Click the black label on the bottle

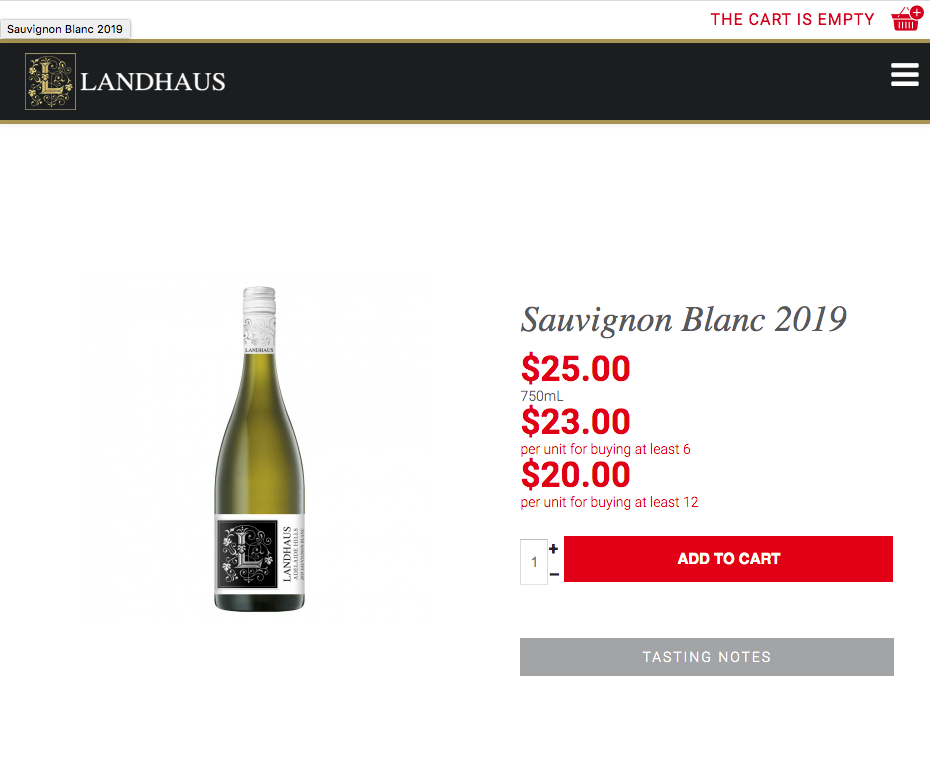[x=247, y=554]
